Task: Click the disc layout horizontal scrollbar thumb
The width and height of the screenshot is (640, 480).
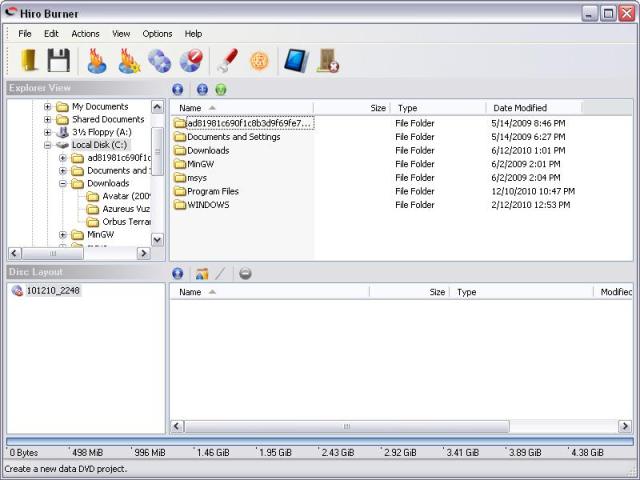Action: coord(347,427)
